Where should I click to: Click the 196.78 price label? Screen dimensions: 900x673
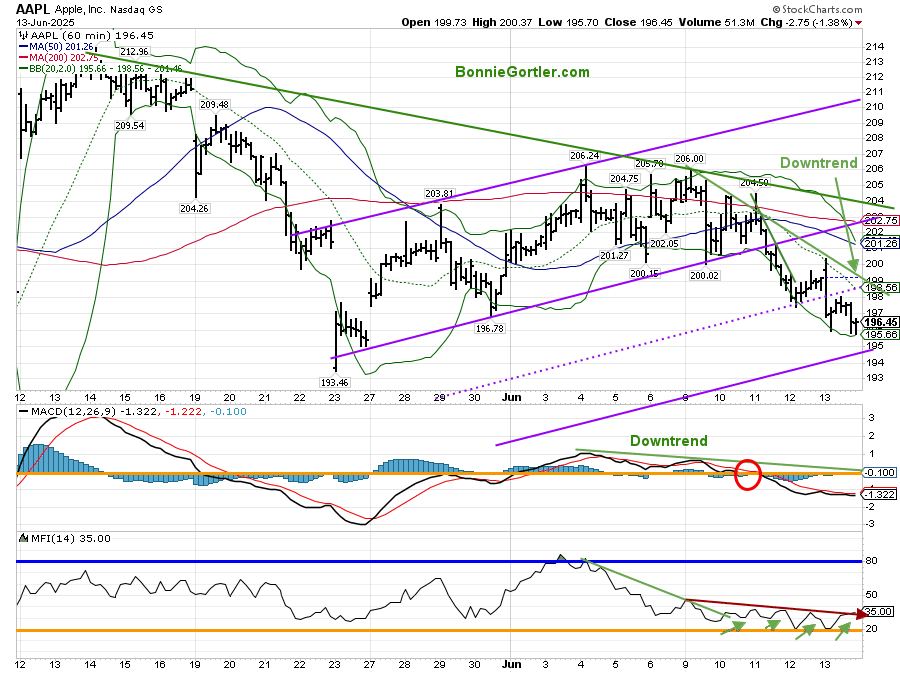pyautogui.click(x=490, y=328)
